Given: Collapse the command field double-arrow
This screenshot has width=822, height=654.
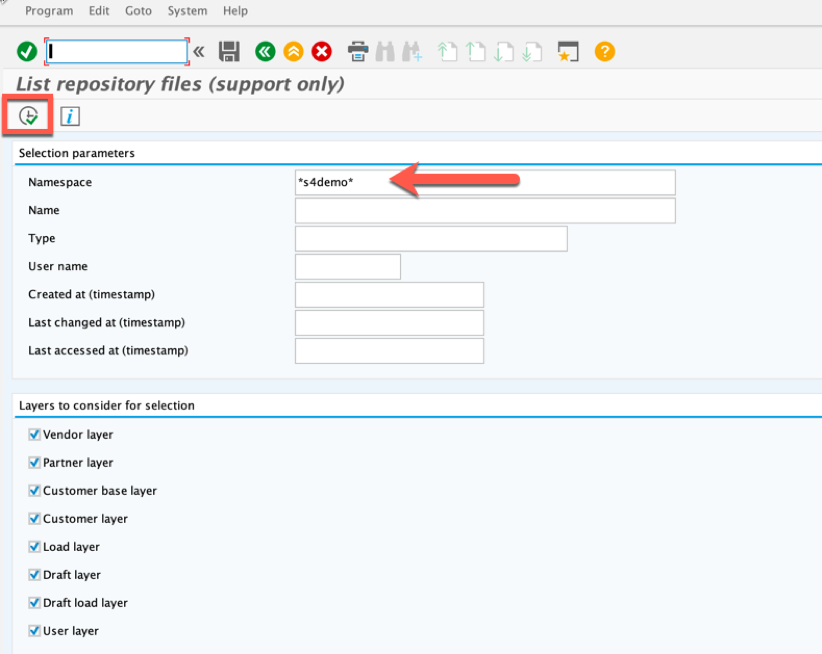Looking at the screenshot, I should [199, 52].
